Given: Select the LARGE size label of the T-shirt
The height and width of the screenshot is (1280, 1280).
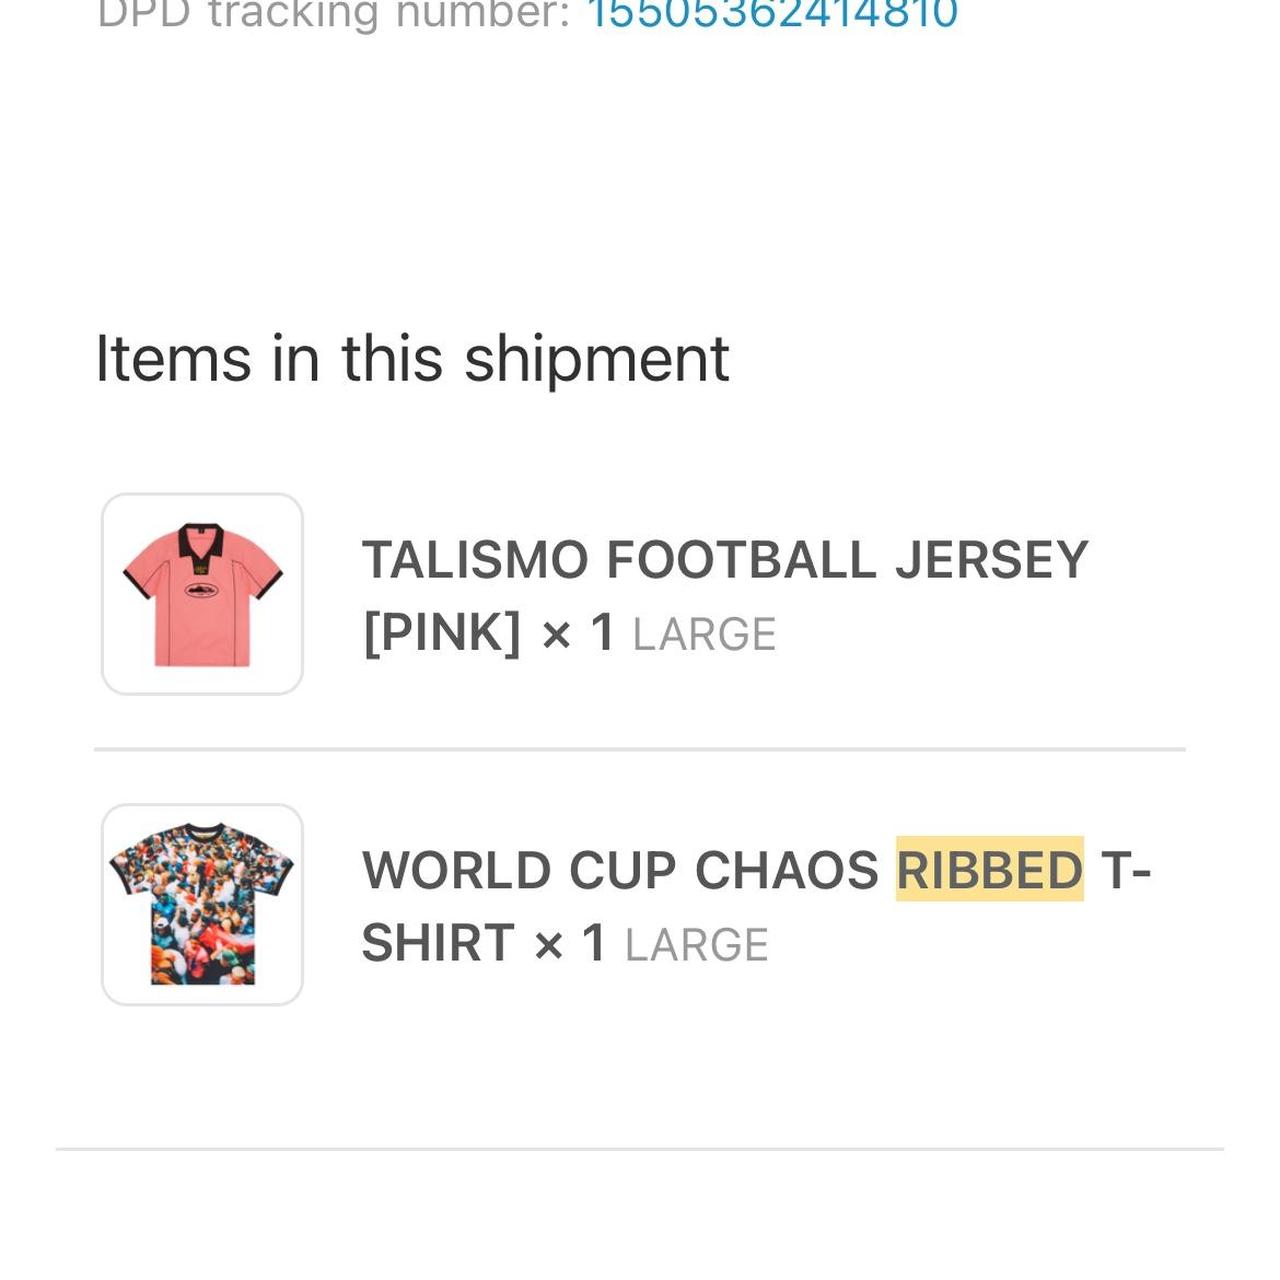Looking at the screenshot, I should [696, 945].
